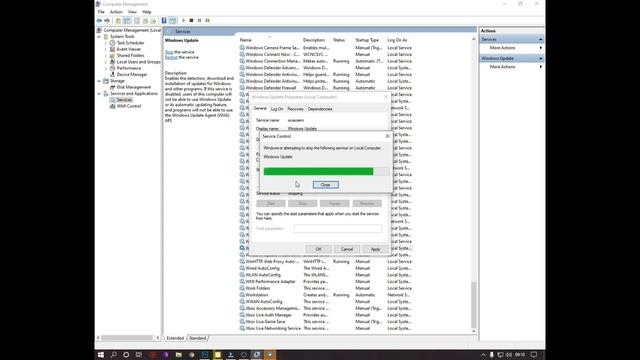Click the Windows Camera Frame Server service icon

coord(242,48)
